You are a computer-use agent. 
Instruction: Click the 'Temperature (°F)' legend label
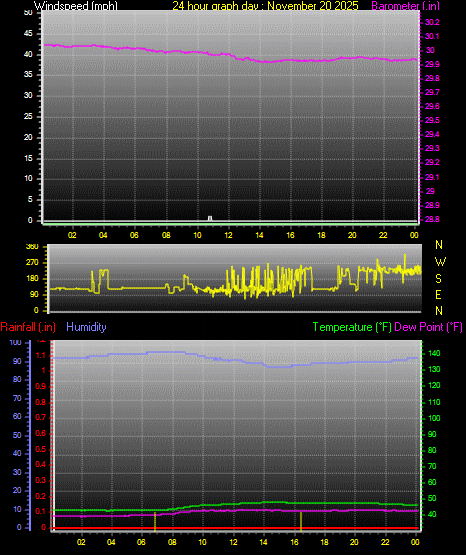click(352, 327)
